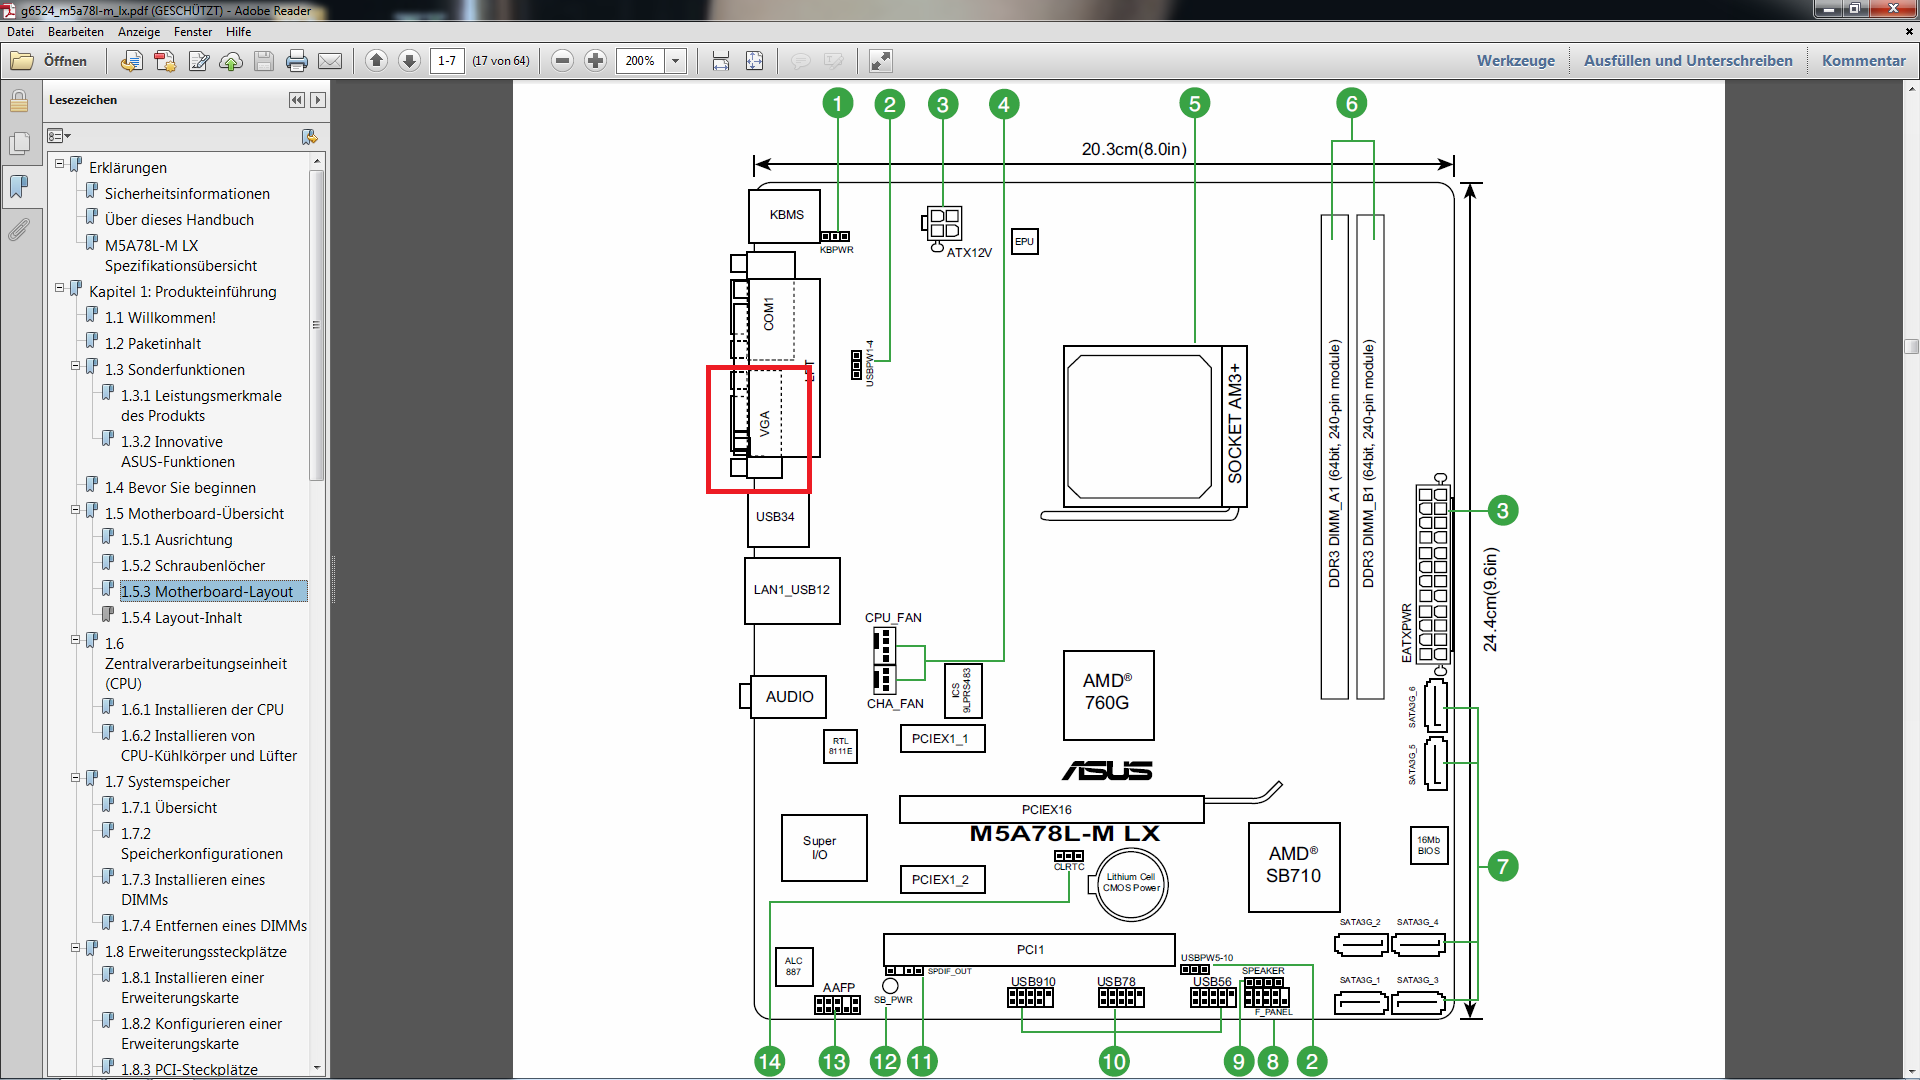Zoom in with the plus button
The height and width of the screenshot is (1080, 1920).
click(595, 61)
